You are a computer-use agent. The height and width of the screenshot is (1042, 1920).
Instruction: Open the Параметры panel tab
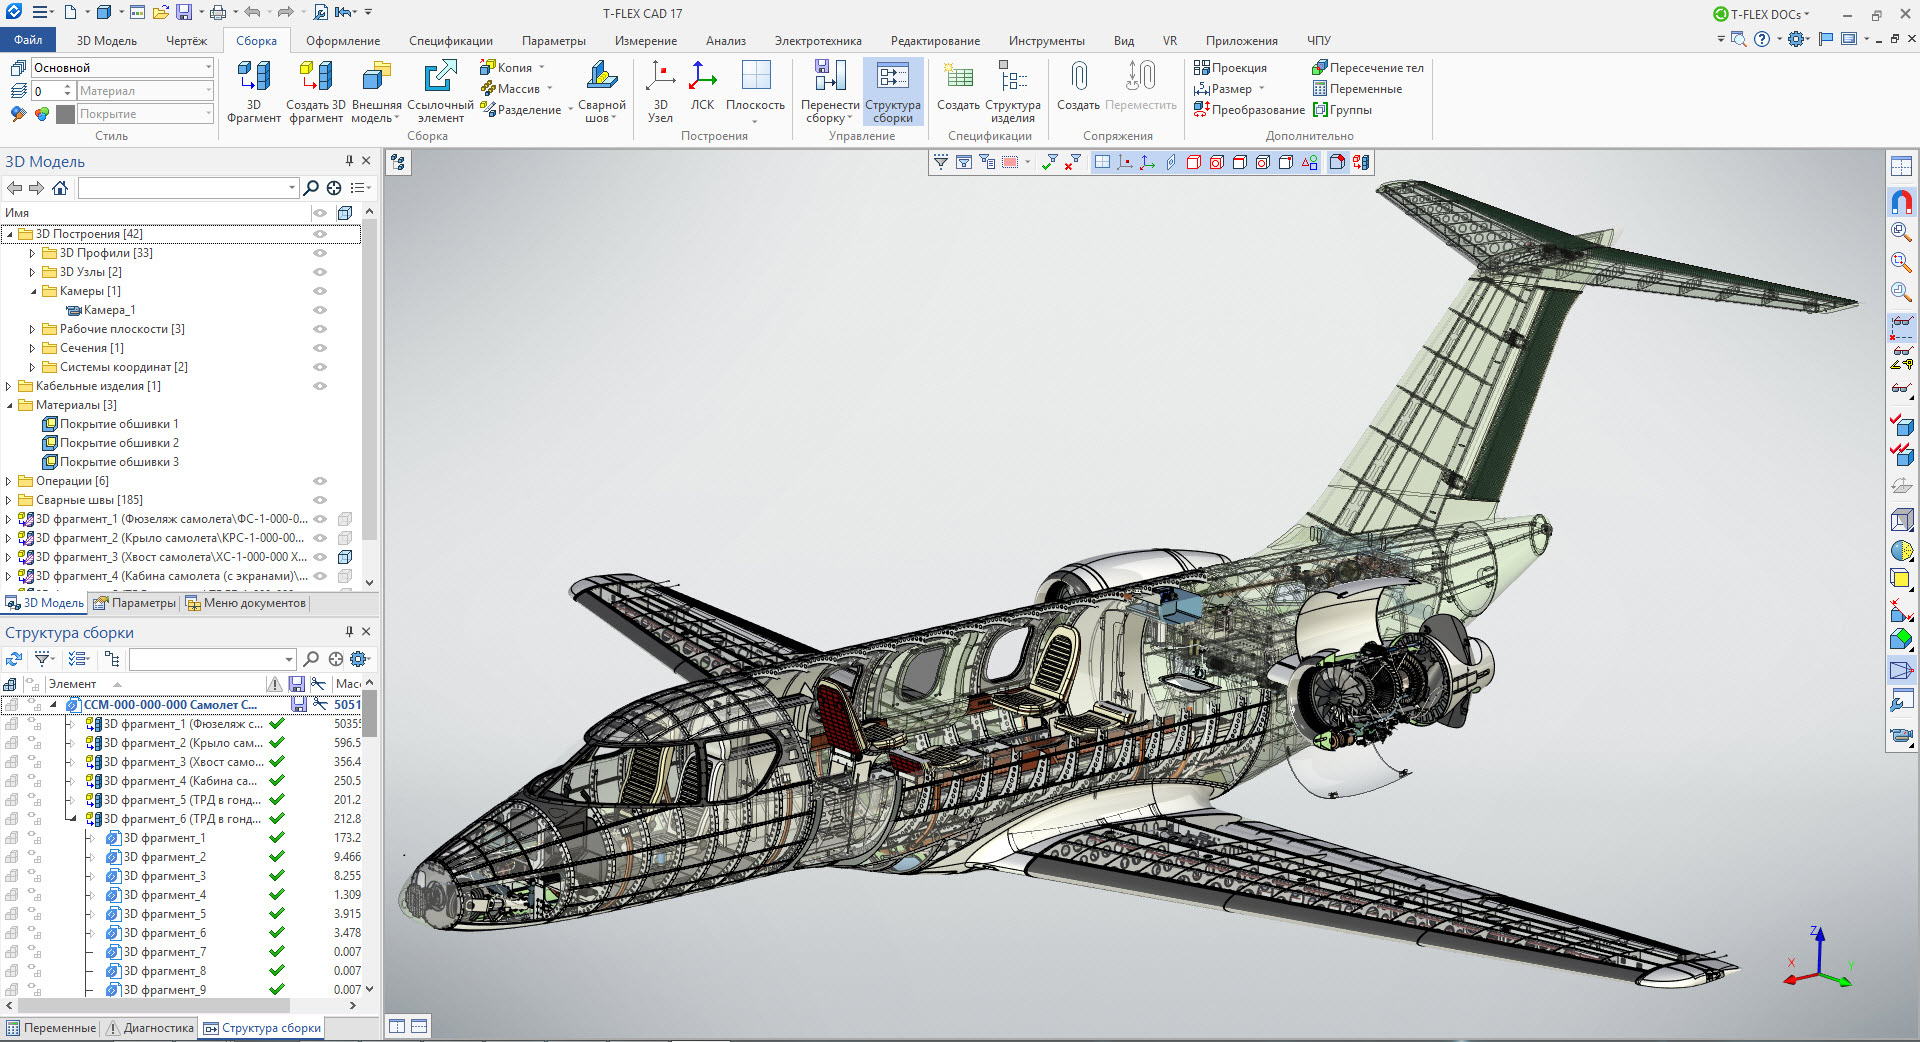click(135, 603)
